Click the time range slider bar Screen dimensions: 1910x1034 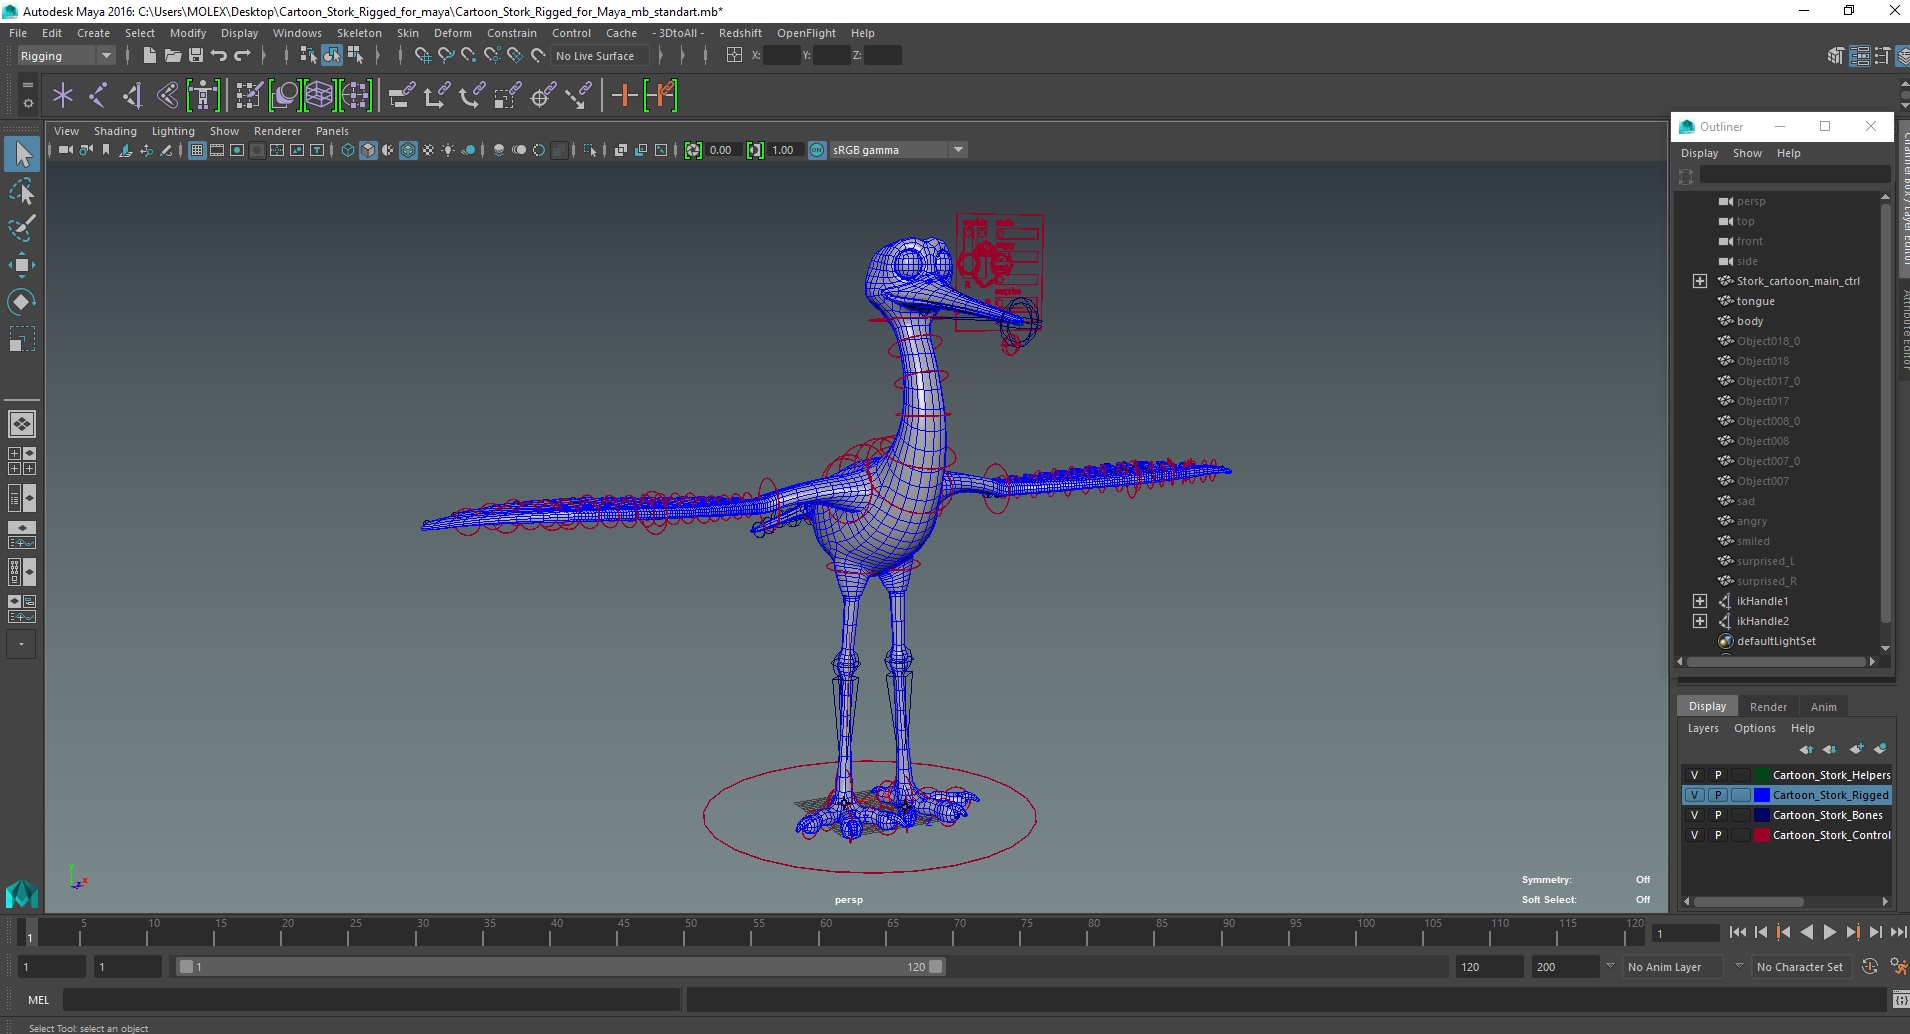(560, 967)
